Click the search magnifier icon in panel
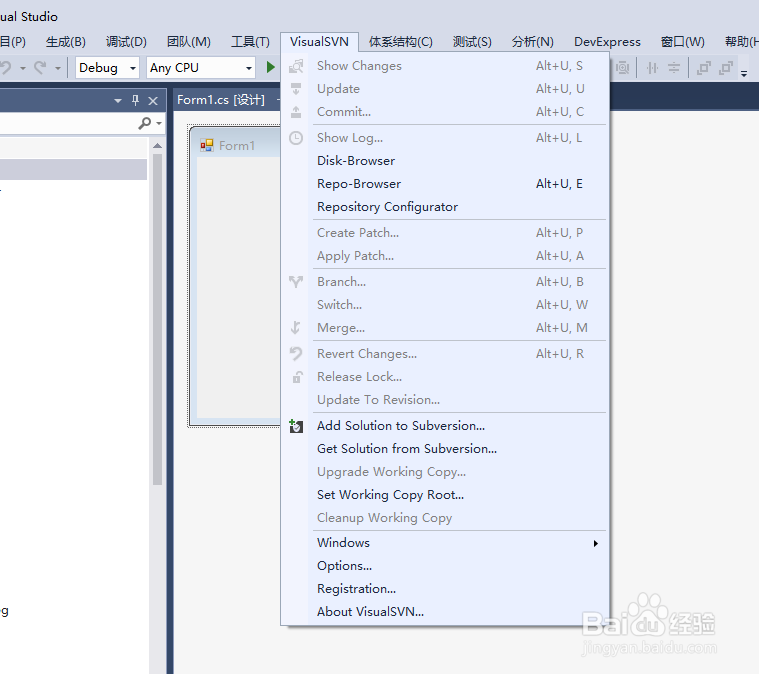Image resolution: width=759 pixels, height=674 pixels. click(x=144, y=123)
